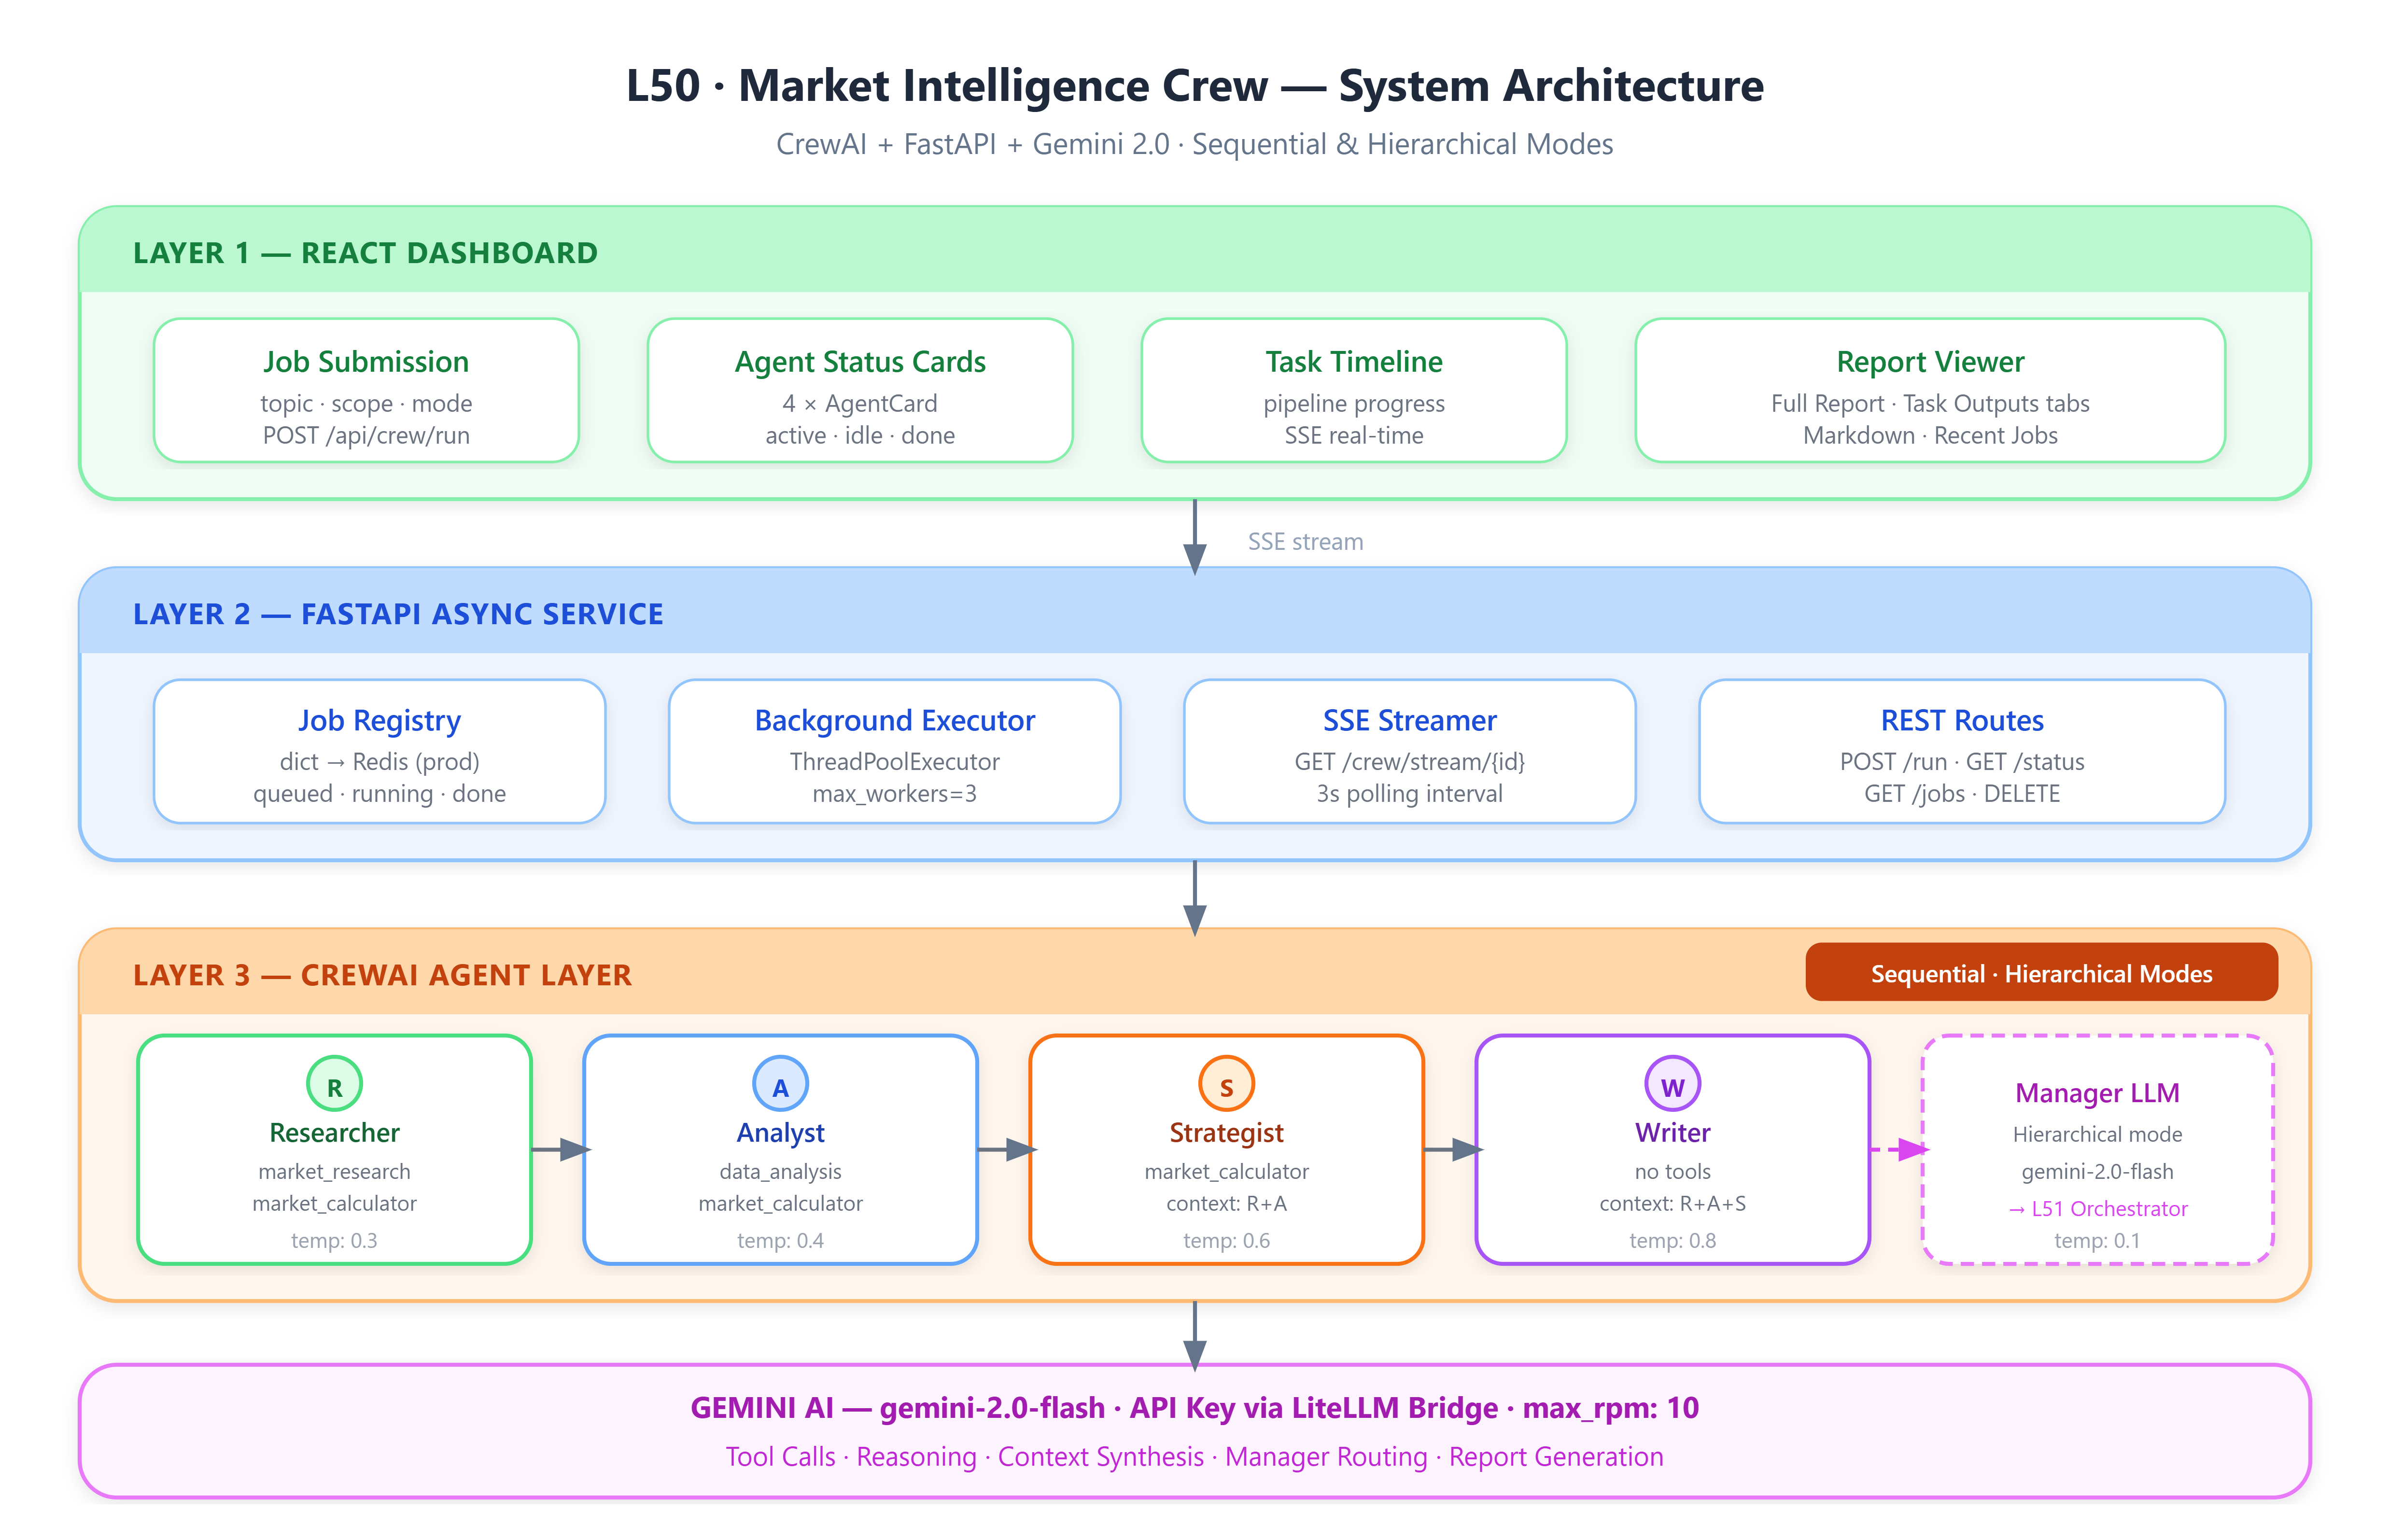Click the Researcher 'temp: 0.3' text
The width and height of the screenshot is (2390, 1540).
coord(334,1241)
